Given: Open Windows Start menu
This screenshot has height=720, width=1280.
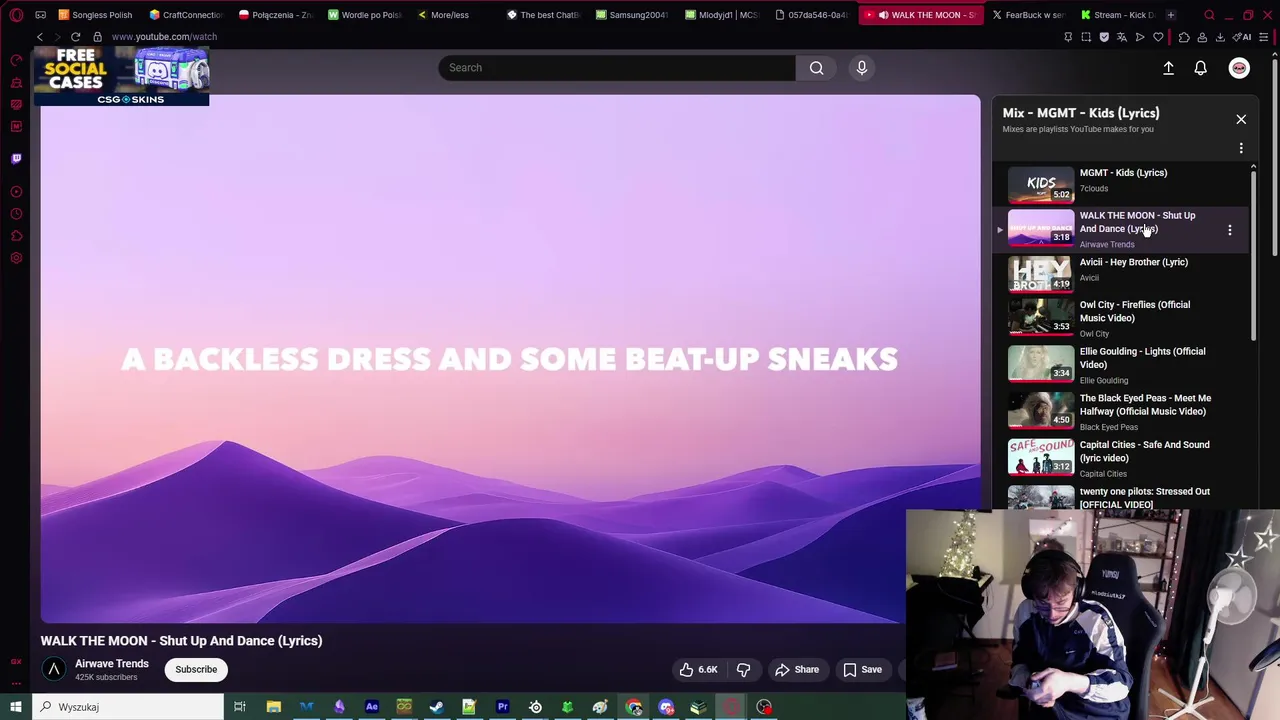Looking at the screenshot, I should click(16, 707).
